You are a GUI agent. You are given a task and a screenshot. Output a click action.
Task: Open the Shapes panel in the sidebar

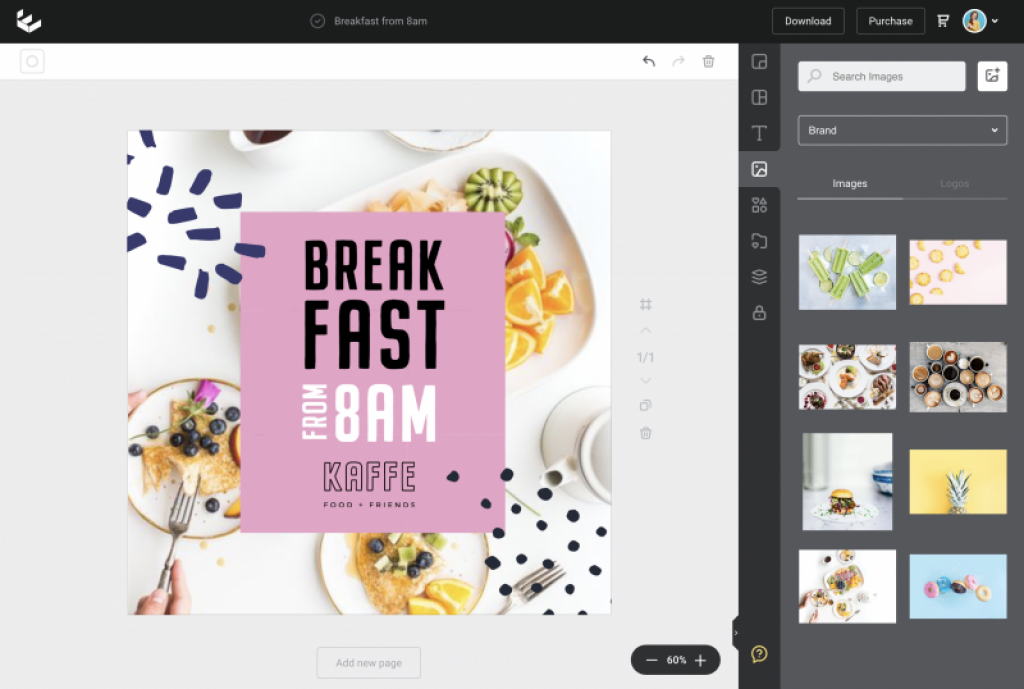pyautogui.click(x=759, y=205)
